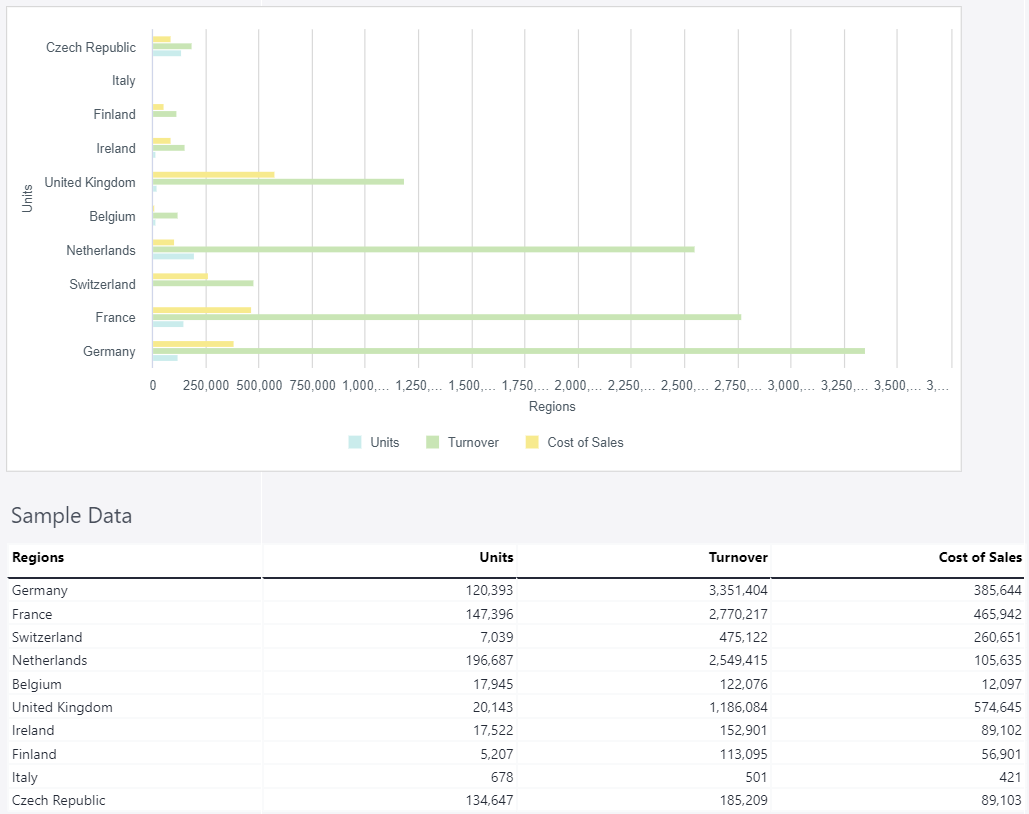Select the Germany row in the table

coord(40,590)
